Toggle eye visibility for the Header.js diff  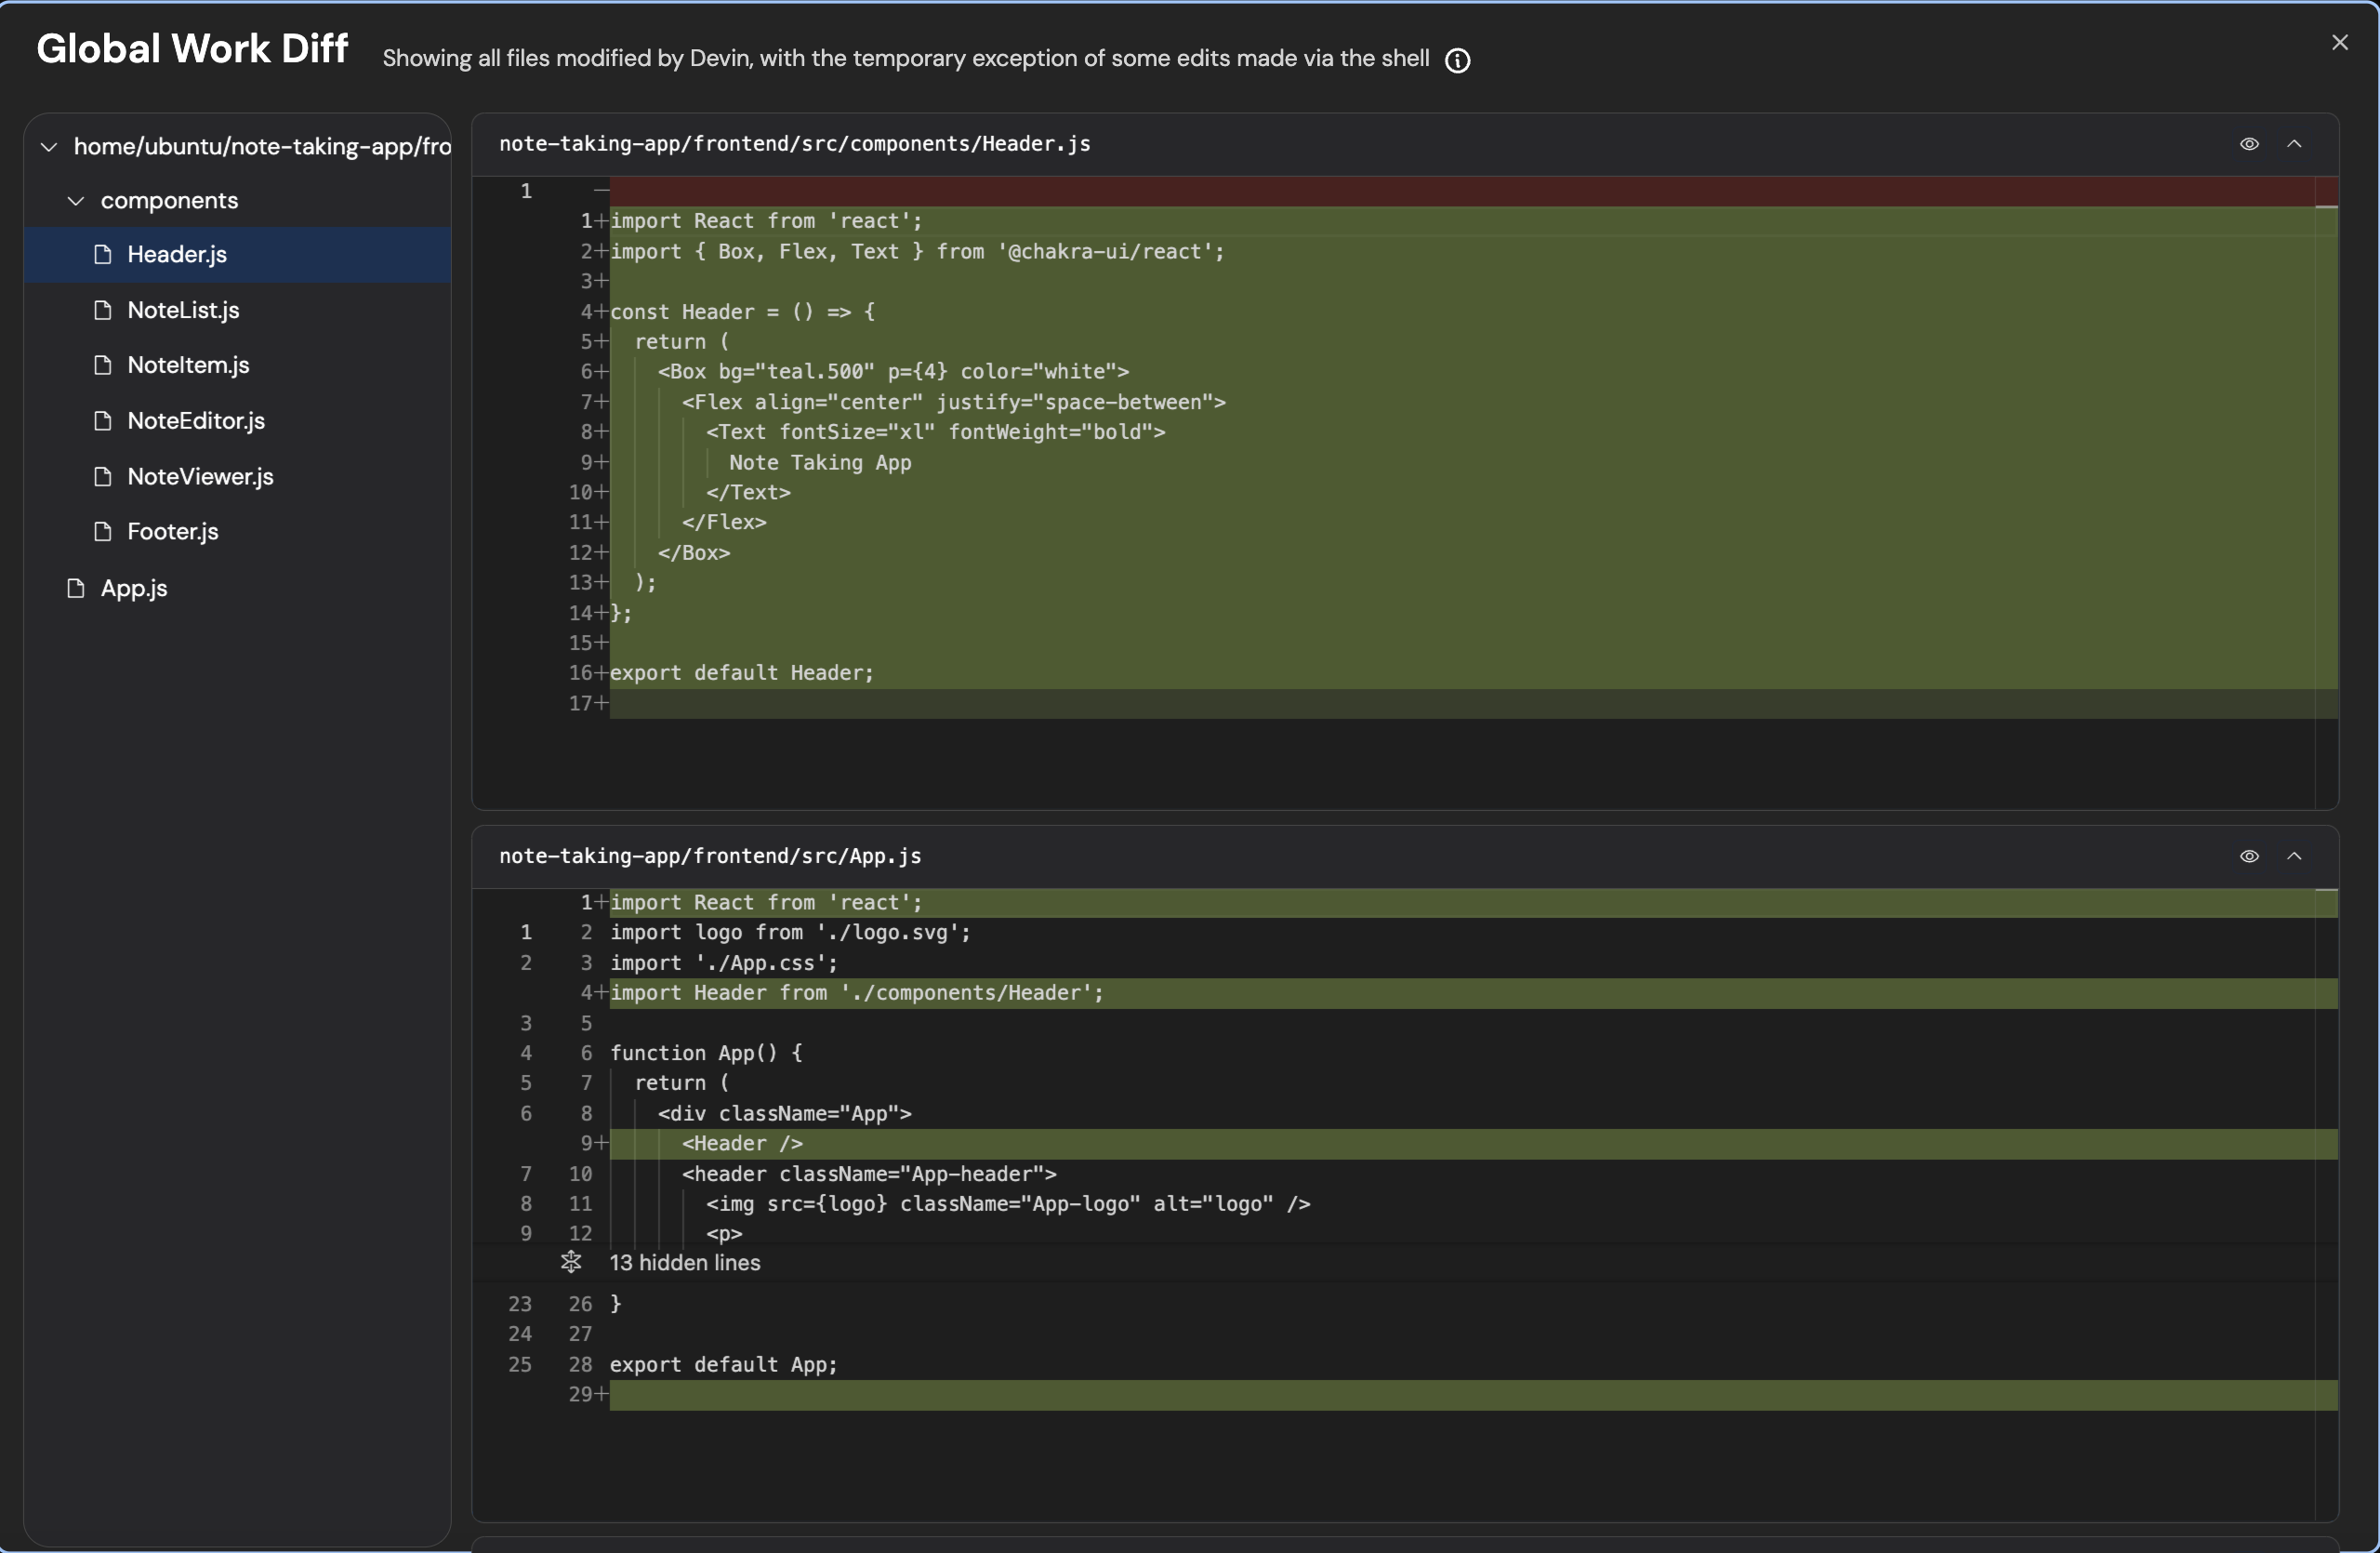(x=2249, y=144)
